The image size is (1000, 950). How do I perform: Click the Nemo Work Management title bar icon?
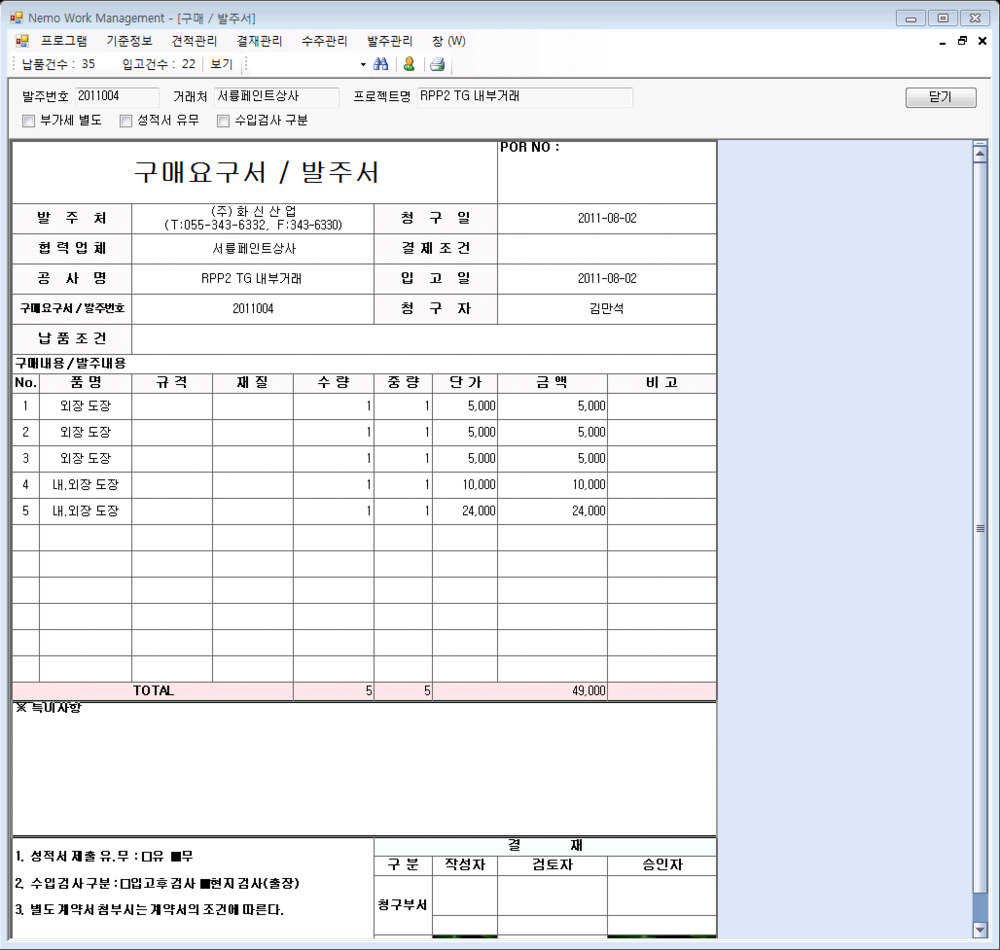click(x=16, y=18)
